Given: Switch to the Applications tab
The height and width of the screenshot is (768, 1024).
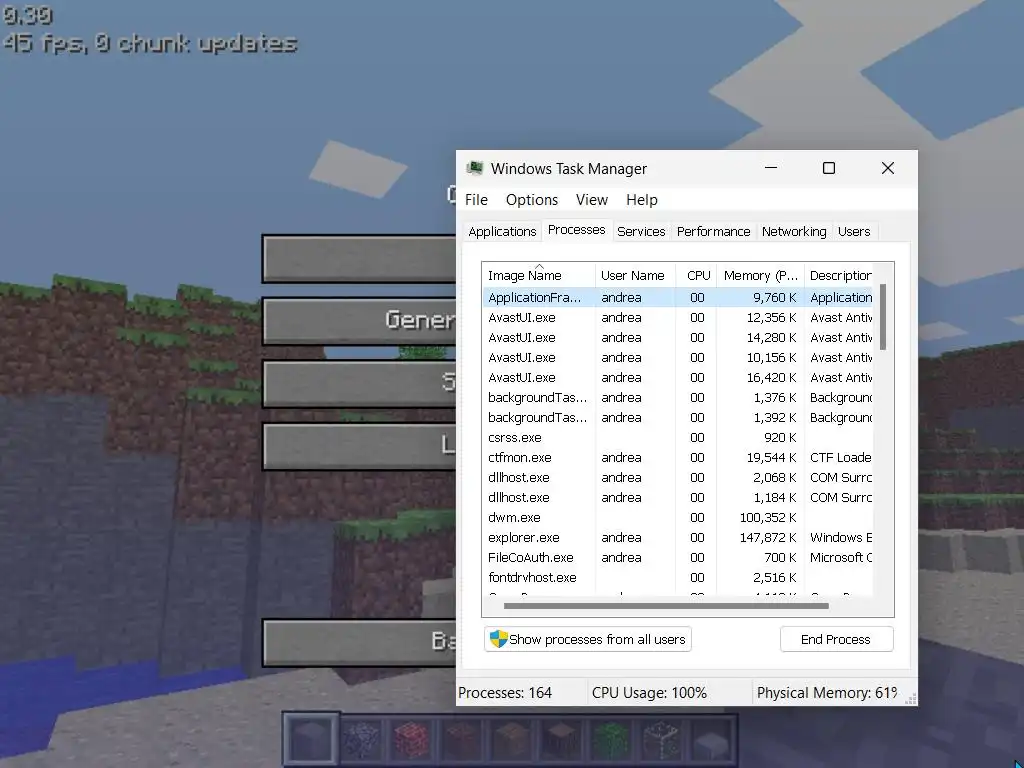Looking at the screenshot, I should pyautogui.click(x=502, y=232).
